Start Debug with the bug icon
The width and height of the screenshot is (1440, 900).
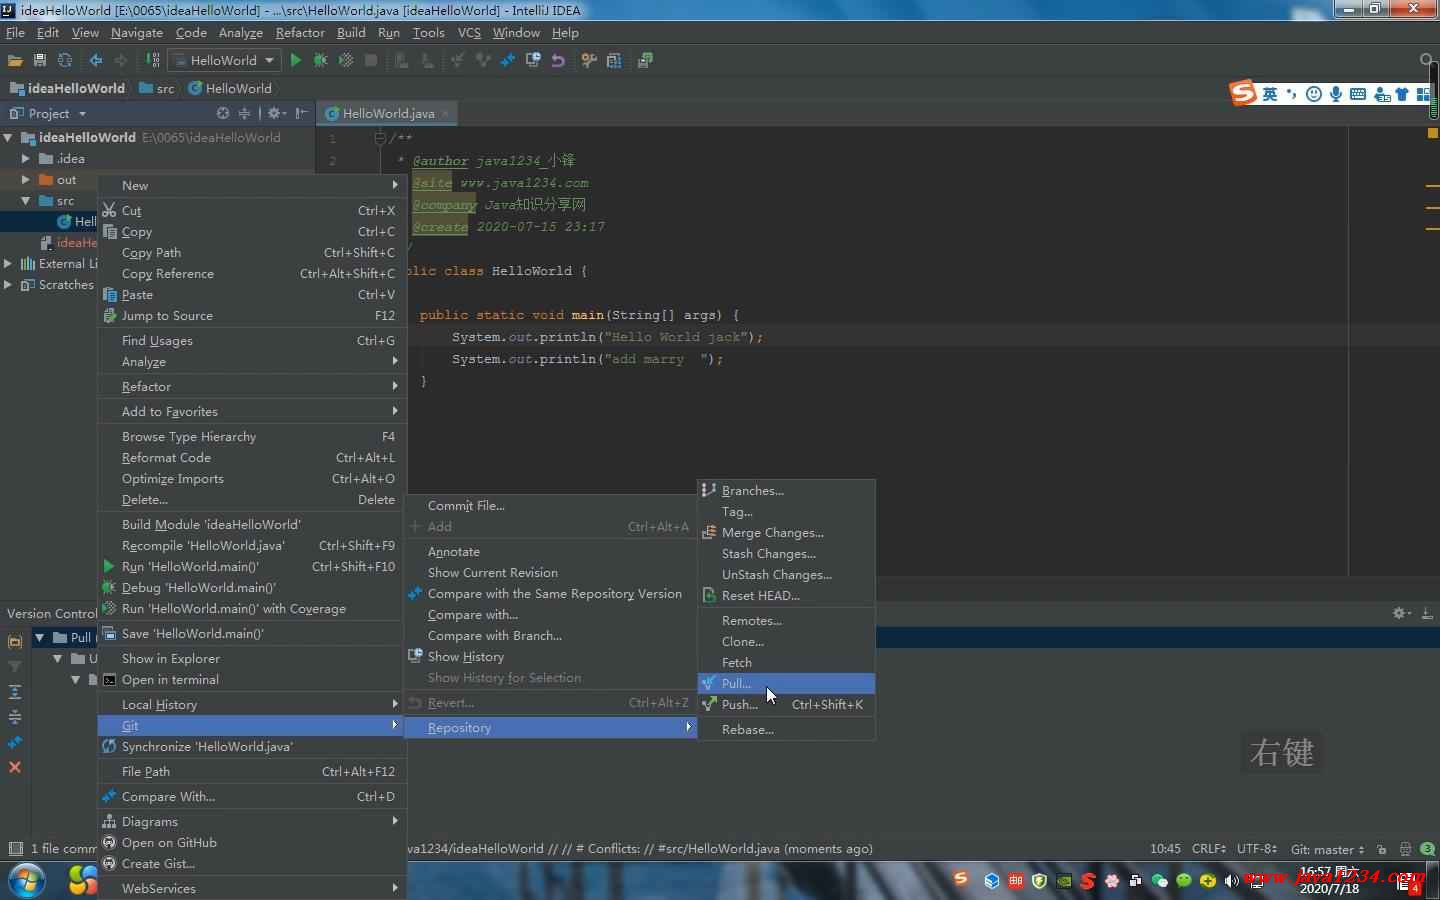point(320,60)
